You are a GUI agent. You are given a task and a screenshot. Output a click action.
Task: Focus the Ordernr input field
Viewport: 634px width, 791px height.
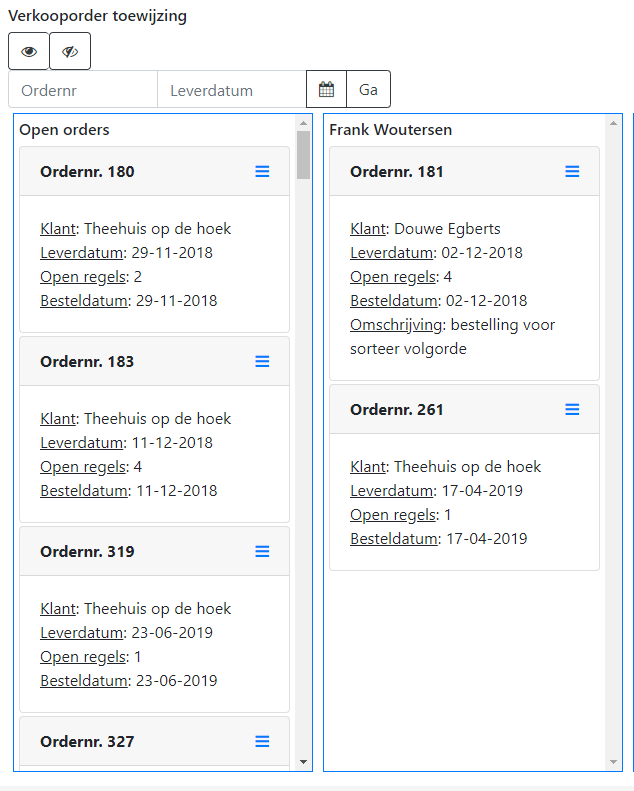(83, 90)
